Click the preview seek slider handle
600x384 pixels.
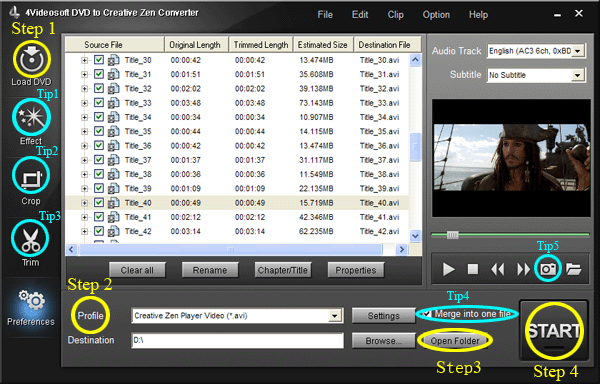coord(453,235)
